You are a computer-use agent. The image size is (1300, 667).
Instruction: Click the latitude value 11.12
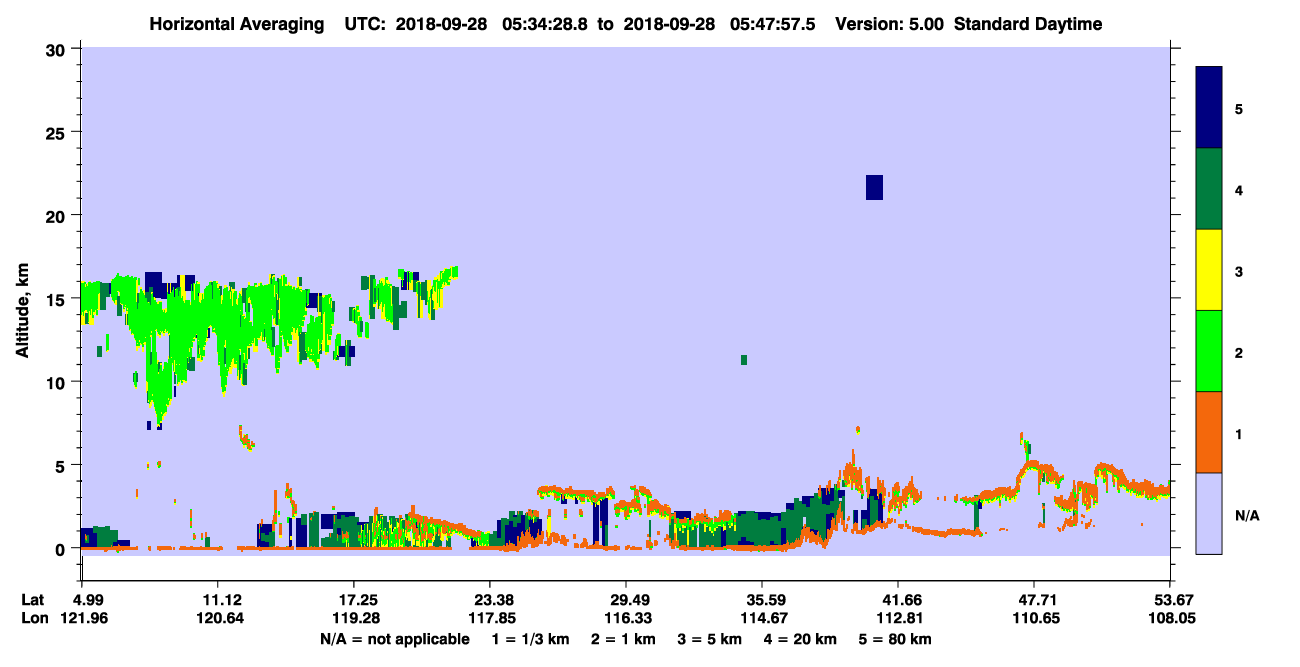click(217, 600)
